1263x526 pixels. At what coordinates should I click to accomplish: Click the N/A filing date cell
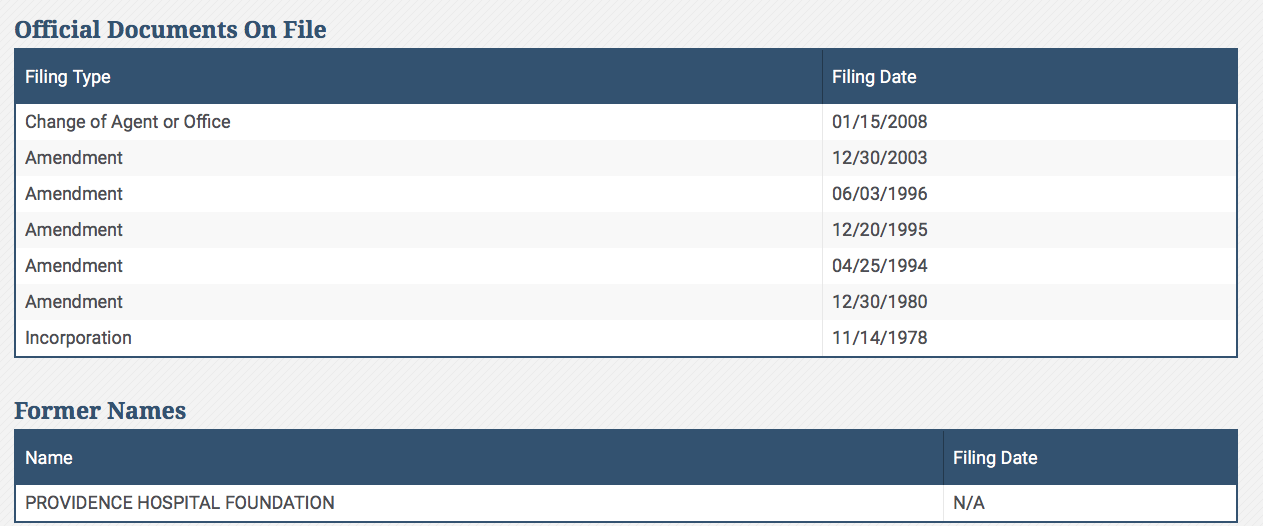(x=969, y=503)
